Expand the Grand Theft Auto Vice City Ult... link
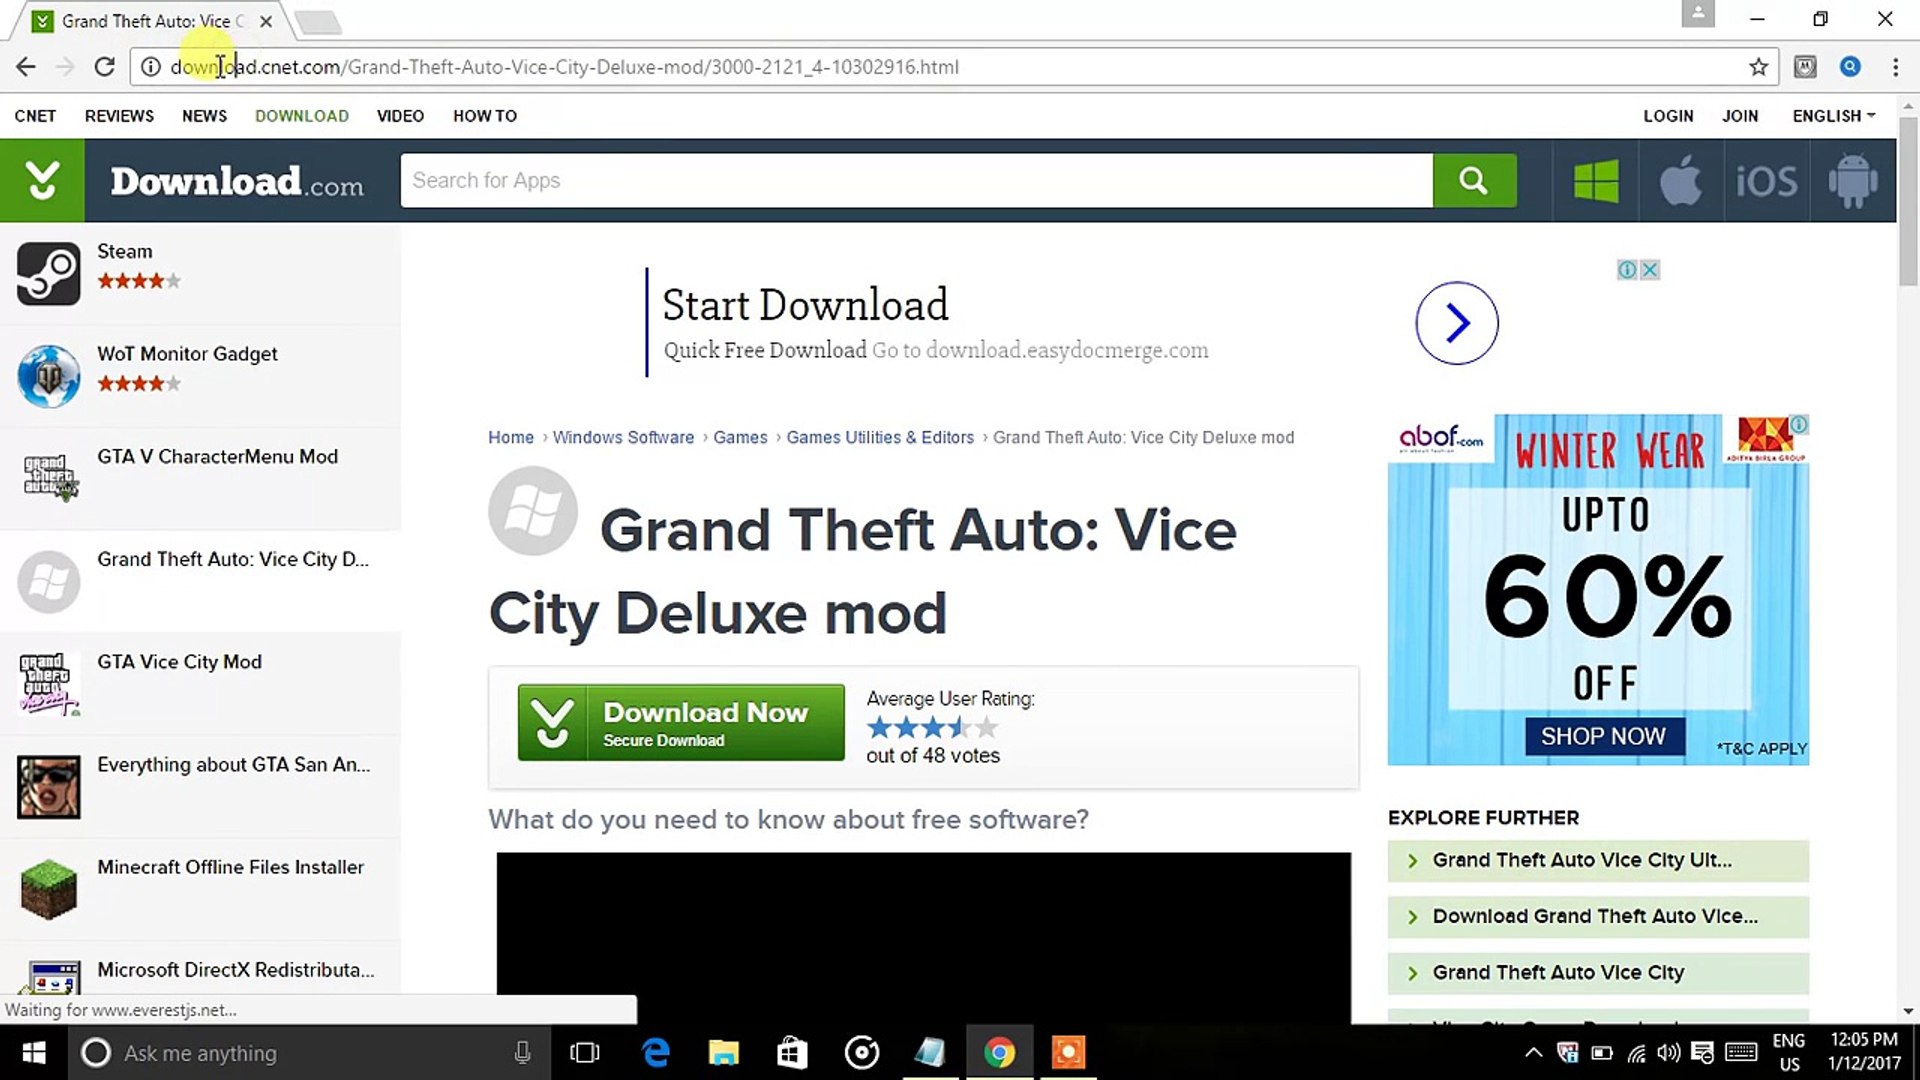The image size is (1920, 1080). 1581,858
